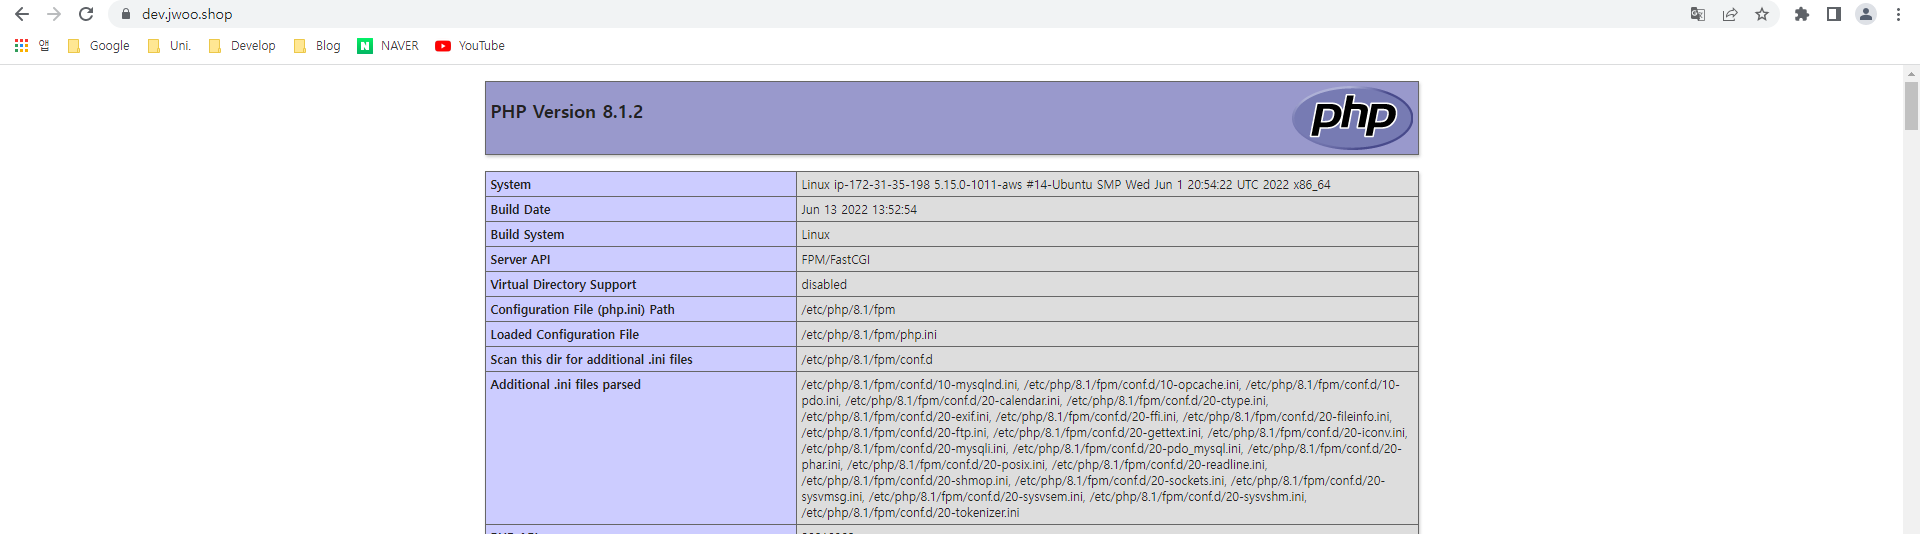Image resolution: width=1920 pixels, height=534 pixels.
Task: Go forward with the forward arrow
Action: point(54,14)
